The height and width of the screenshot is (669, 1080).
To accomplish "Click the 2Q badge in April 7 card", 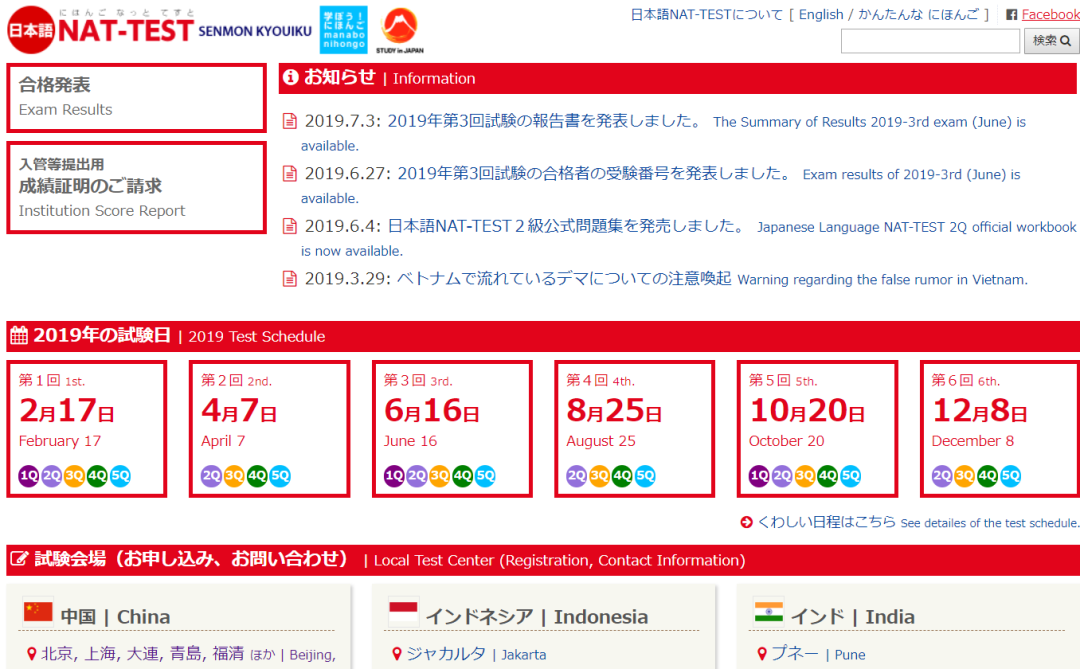I will coord(211,475).
